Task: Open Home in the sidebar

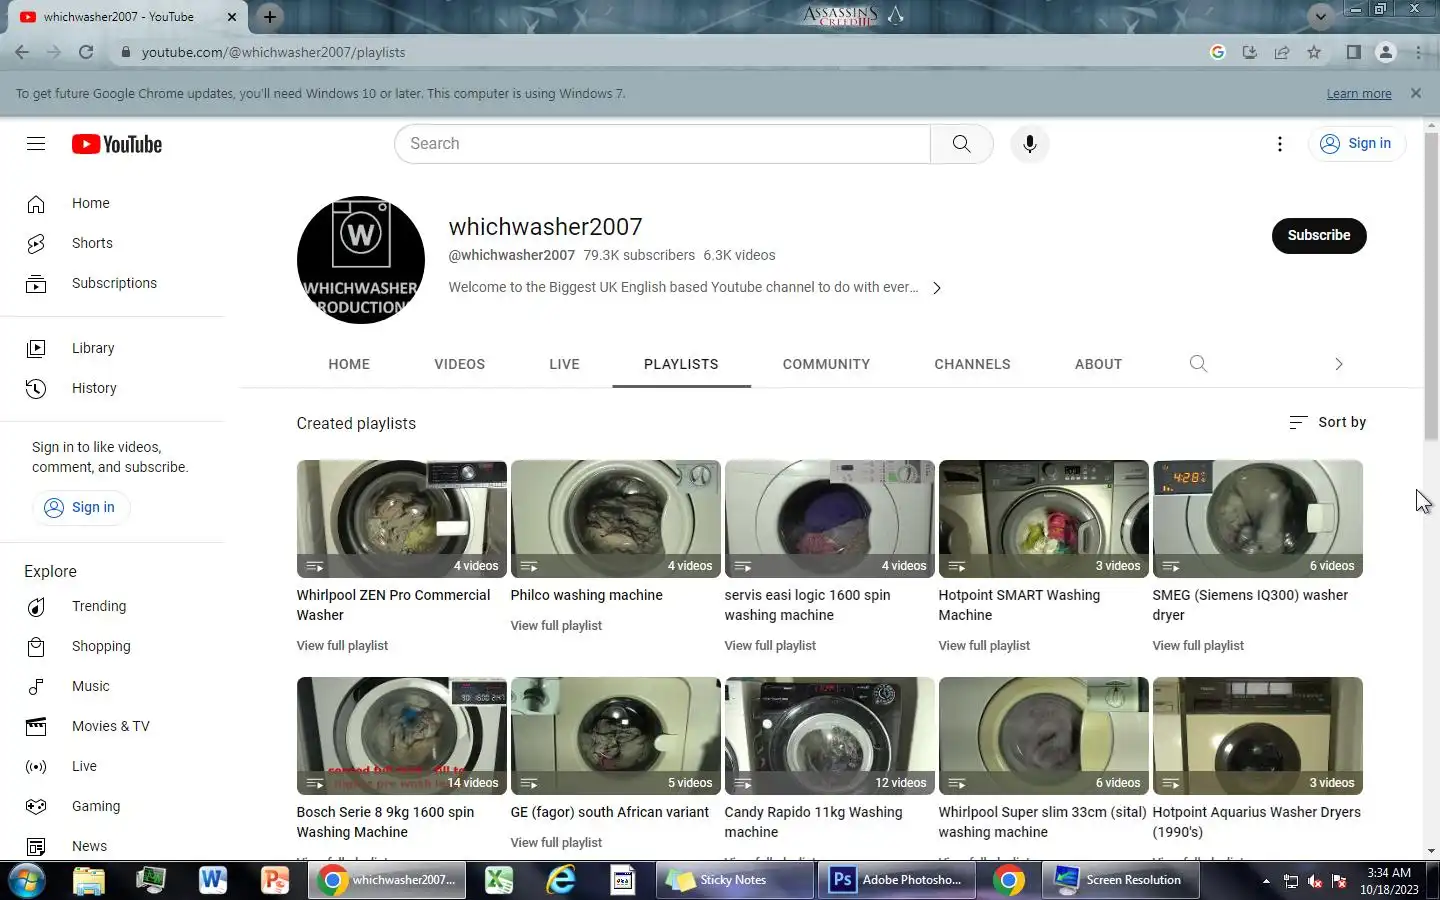Action: click(112, 203)
